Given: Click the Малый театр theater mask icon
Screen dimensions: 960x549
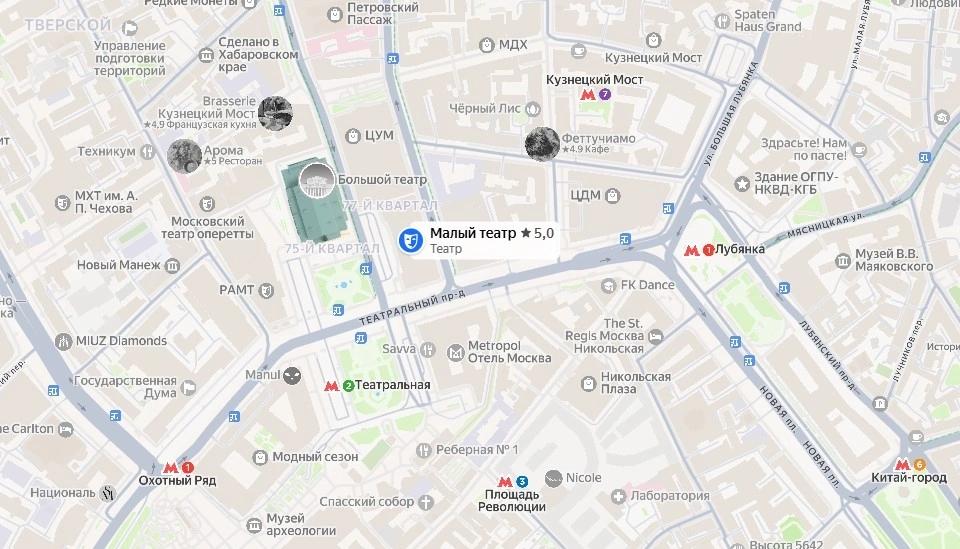Looking at the screenshot, I should tap(411, 241).
